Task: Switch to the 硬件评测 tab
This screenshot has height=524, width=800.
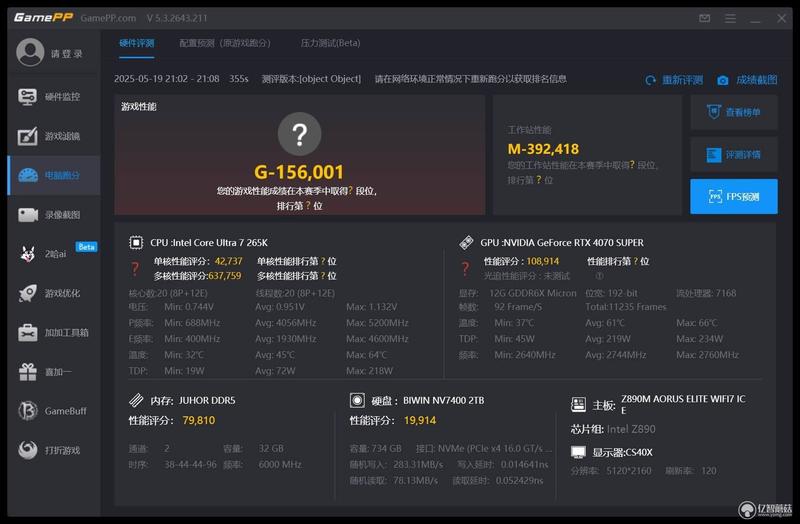Action: [x=137, y=43]
